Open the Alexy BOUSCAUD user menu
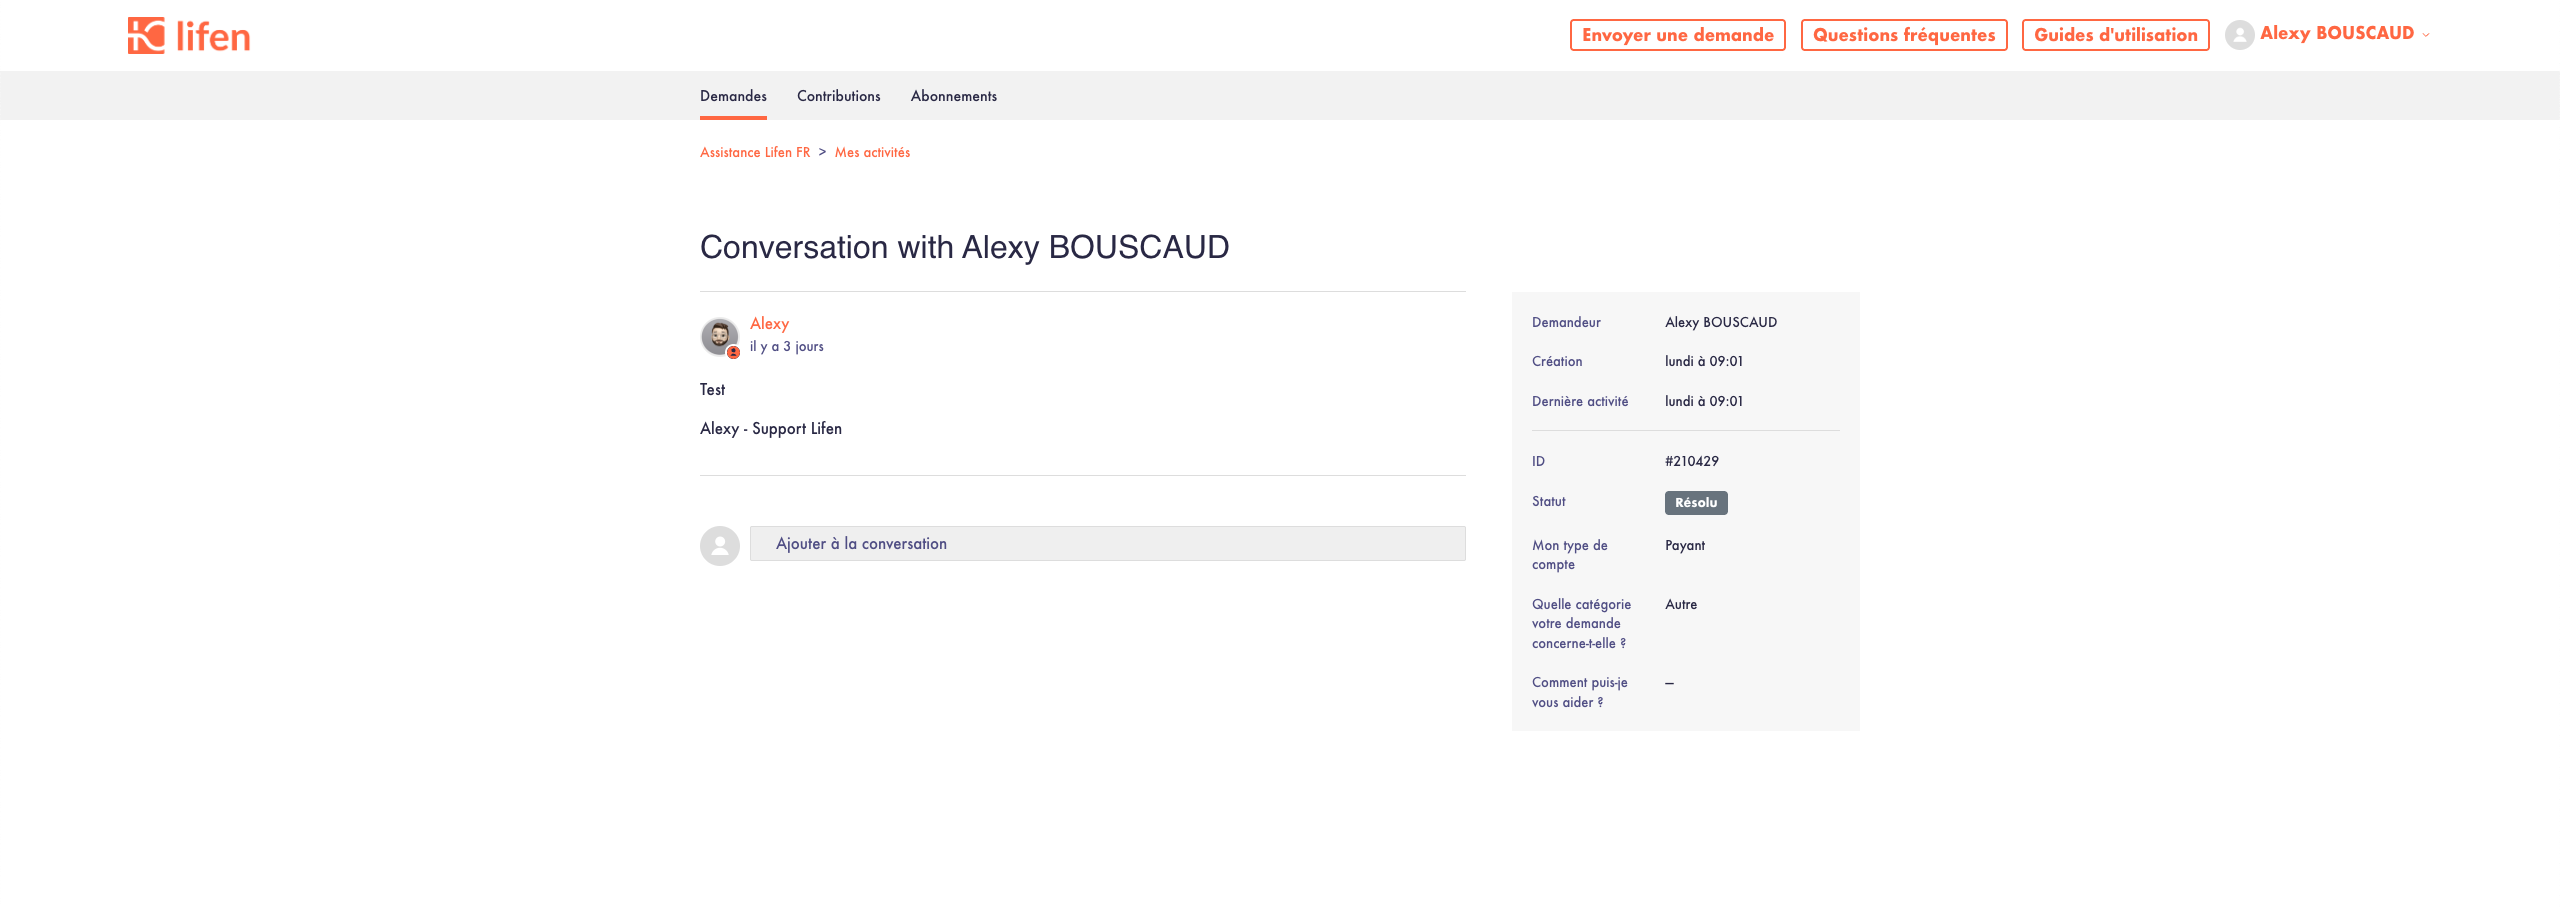 click(2336, 34)
